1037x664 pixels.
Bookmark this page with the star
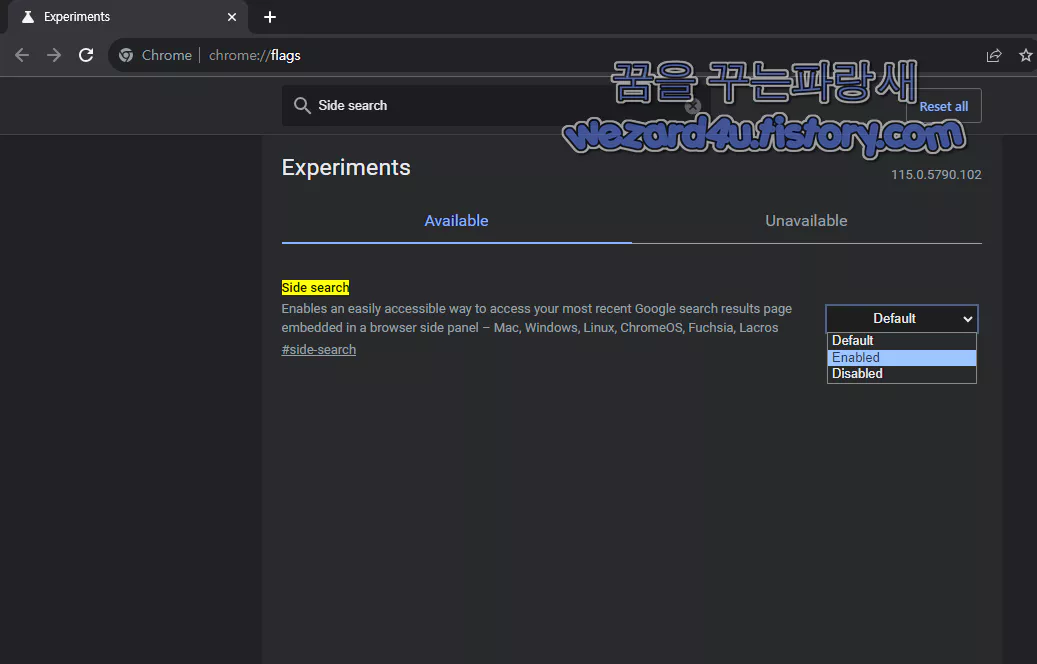(1026, 56)
